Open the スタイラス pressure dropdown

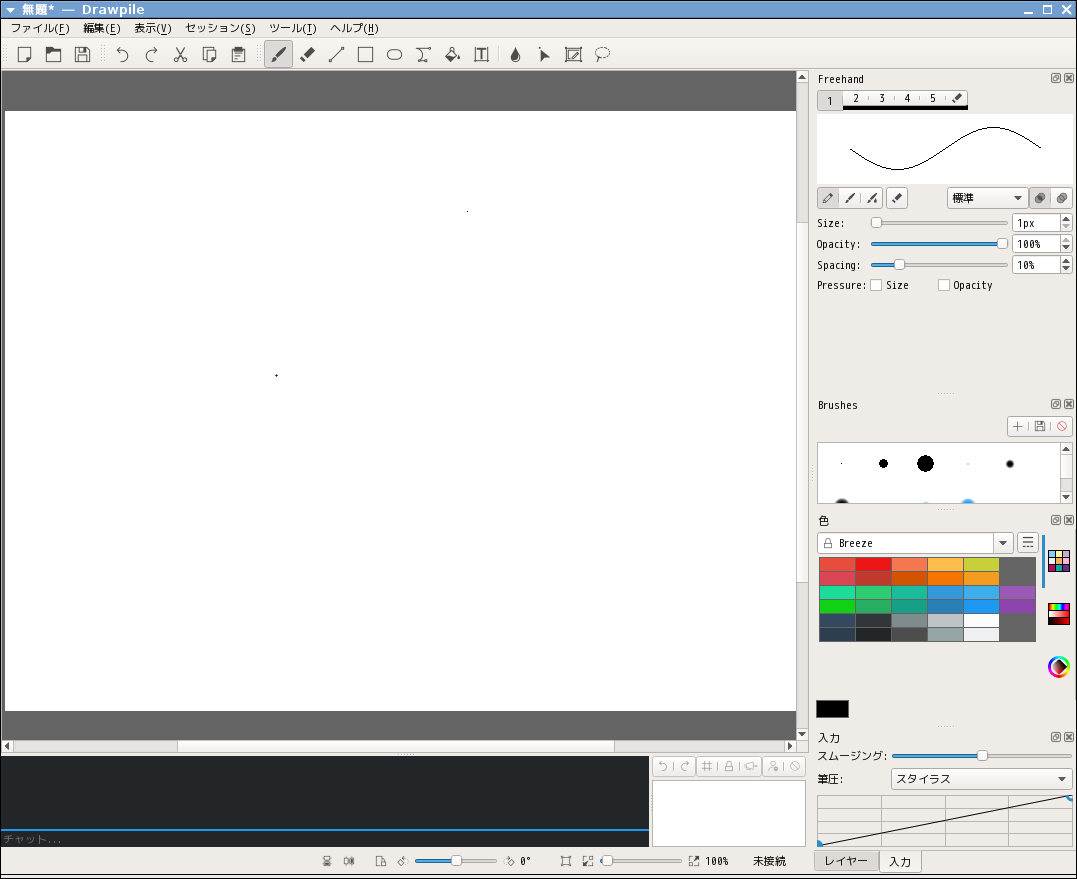[x=981, y=779]
